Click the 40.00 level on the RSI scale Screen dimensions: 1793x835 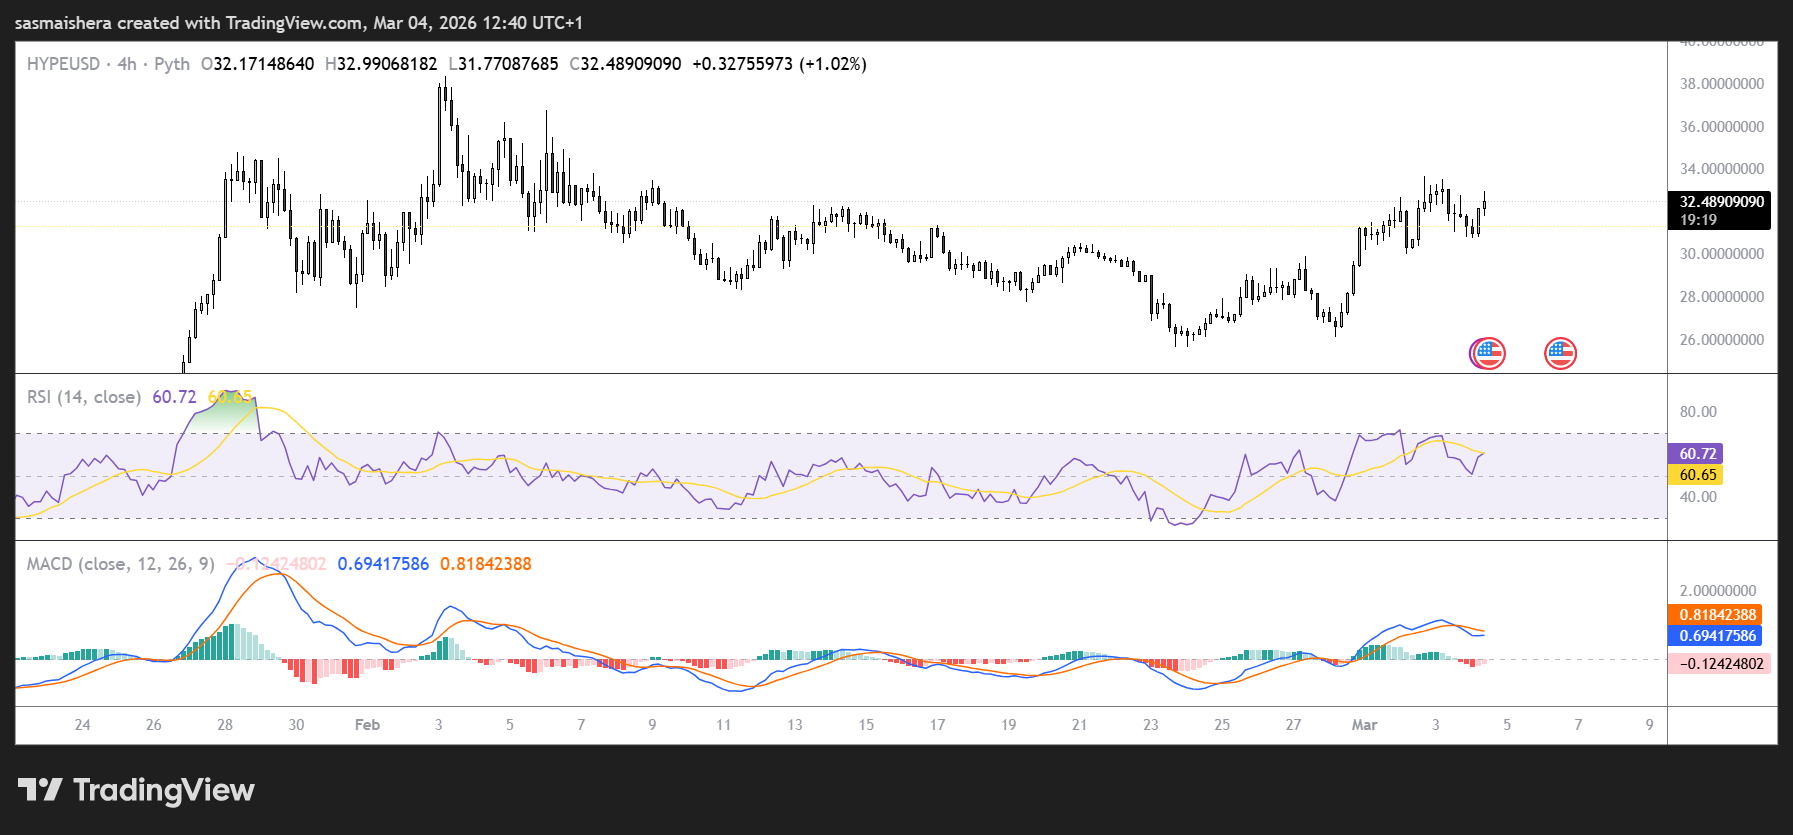click(x=1698, y=497)
